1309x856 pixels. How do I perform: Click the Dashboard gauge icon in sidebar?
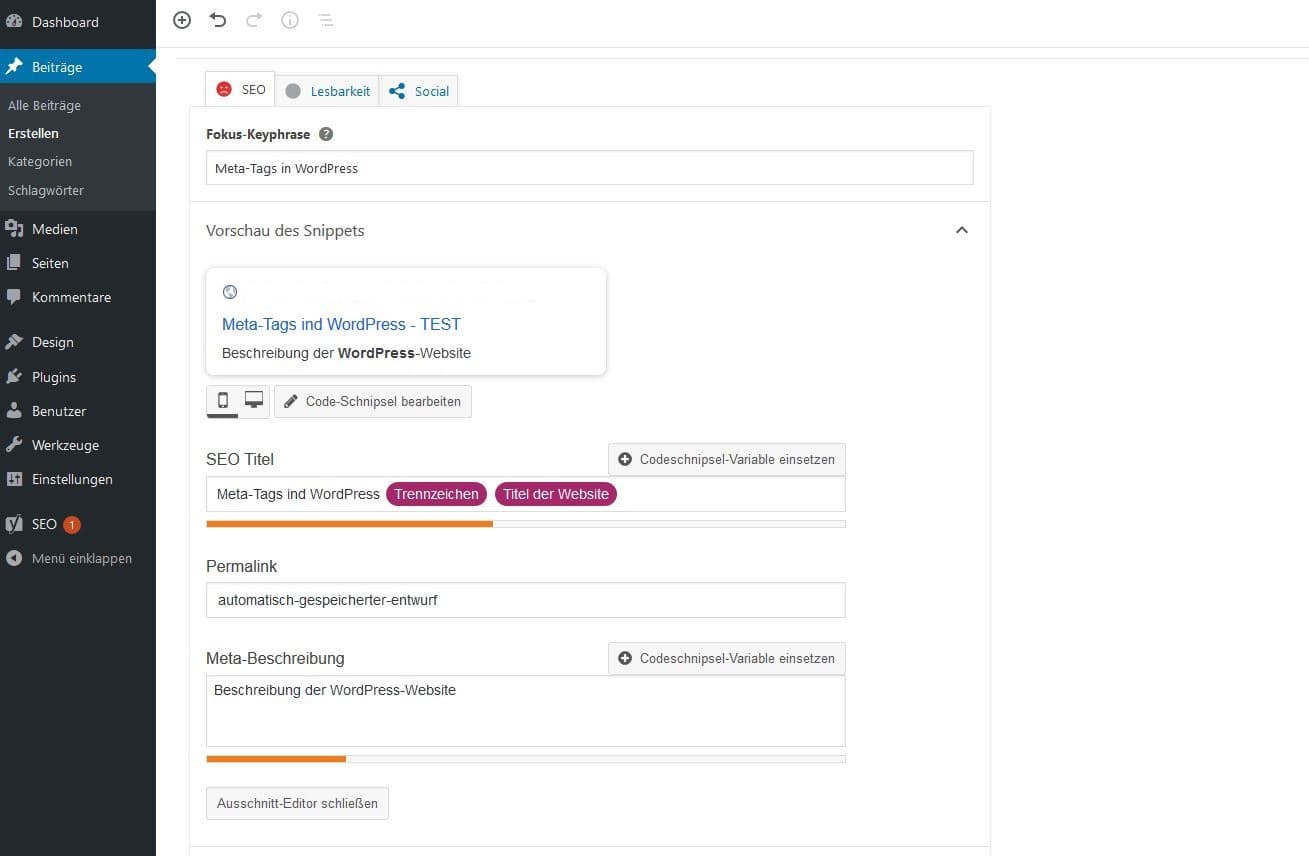tap(14, 21)
